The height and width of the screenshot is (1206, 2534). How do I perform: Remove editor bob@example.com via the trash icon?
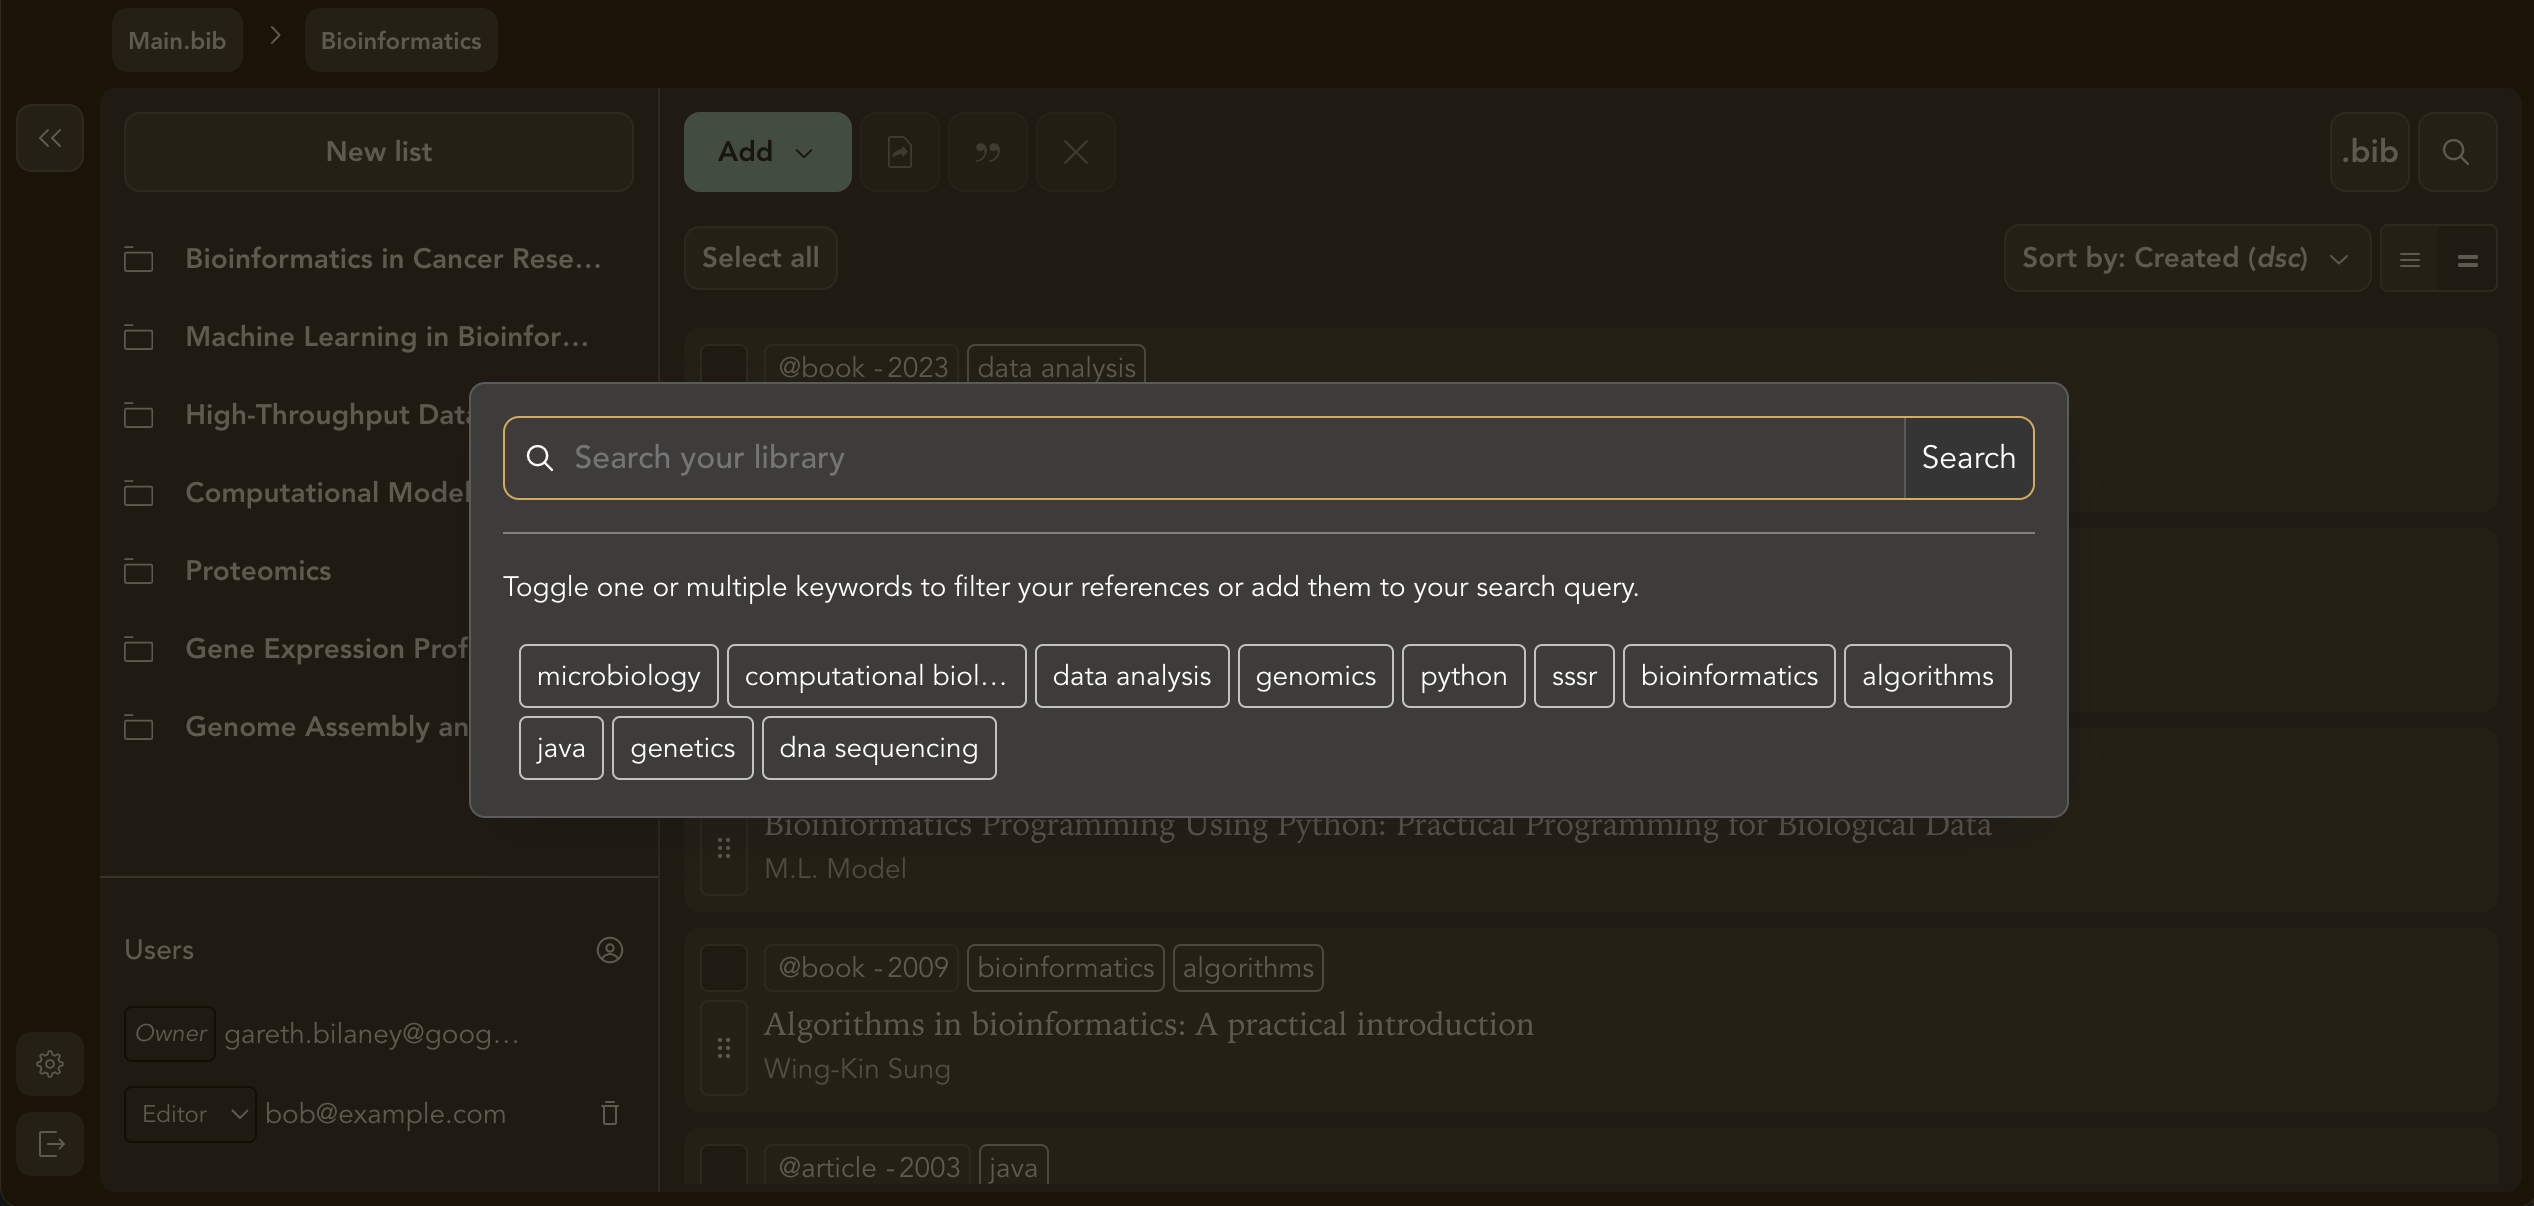608,1113
